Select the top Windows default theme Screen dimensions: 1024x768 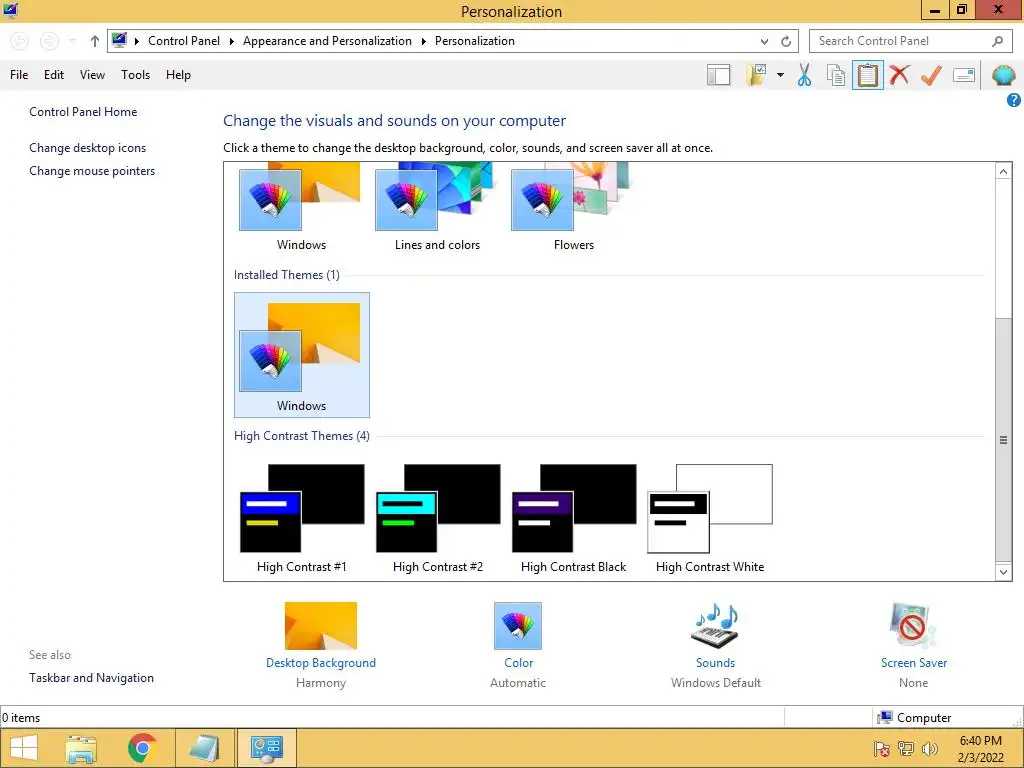301,208
